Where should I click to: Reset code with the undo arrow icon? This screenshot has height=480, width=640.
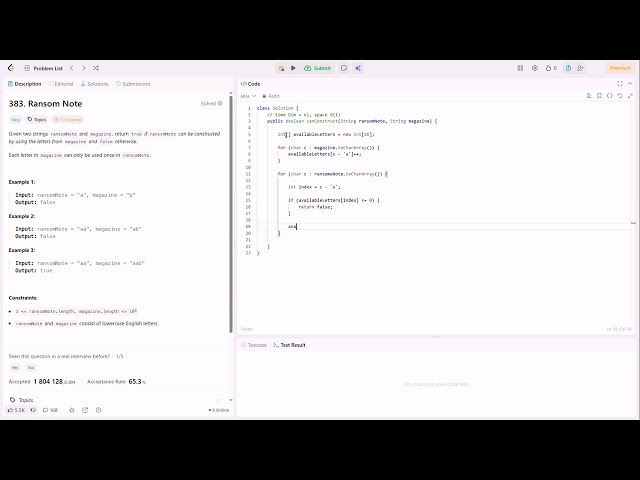(620, 96)
